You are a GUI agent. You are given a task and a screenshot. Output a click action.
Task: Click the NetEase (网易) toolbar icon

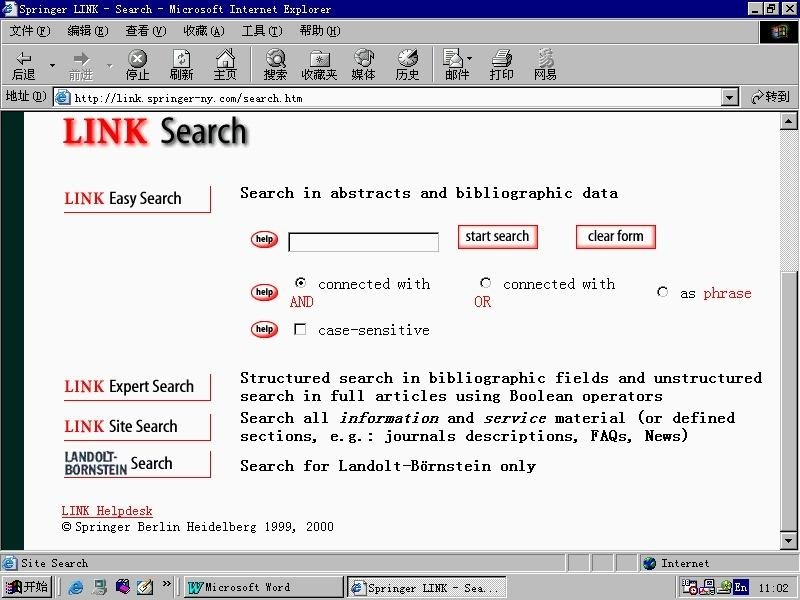545,65
